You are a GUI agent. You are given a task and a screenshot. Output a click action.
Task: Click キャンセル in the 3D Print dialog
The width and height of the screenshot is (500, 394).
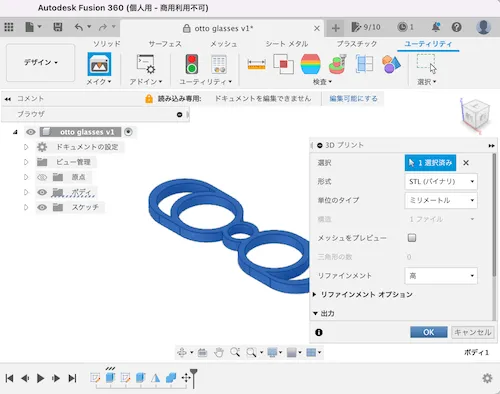(x=473, y=332)
